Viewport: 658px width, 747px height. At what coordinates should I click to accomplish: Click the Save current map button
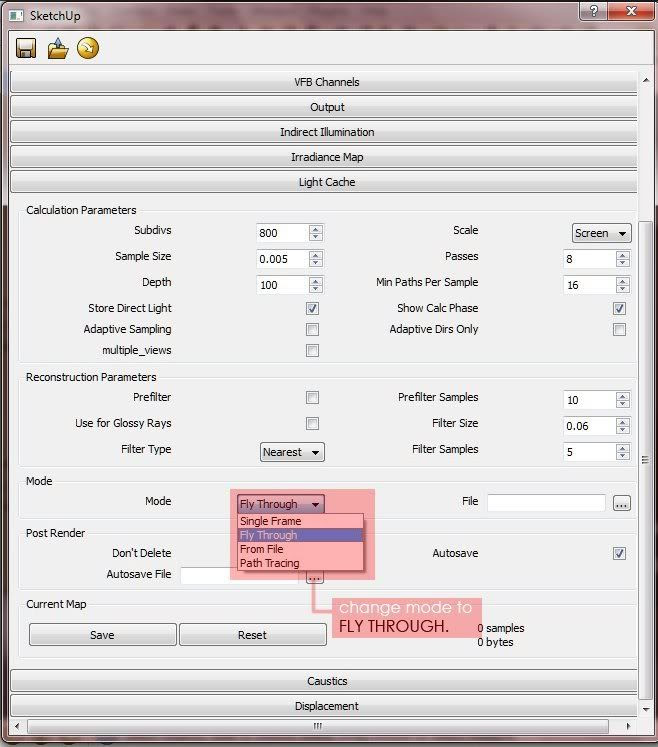pyautogui.click(x=102, y=635)
